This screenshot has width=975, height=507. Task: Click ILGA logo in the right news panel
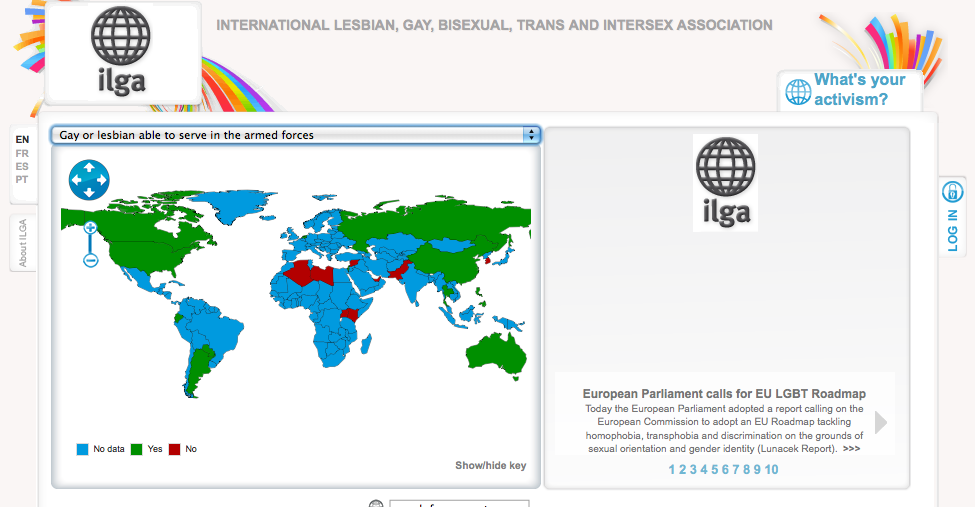click(725, 183)
